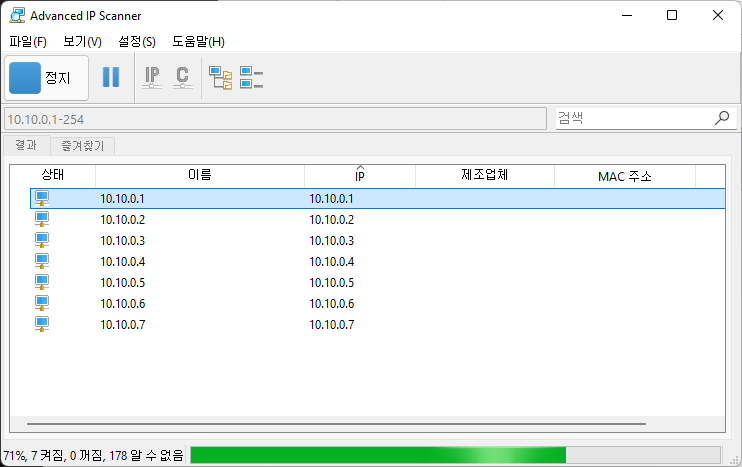Select the computer icon for 10.10.0.6

(42, 303)
